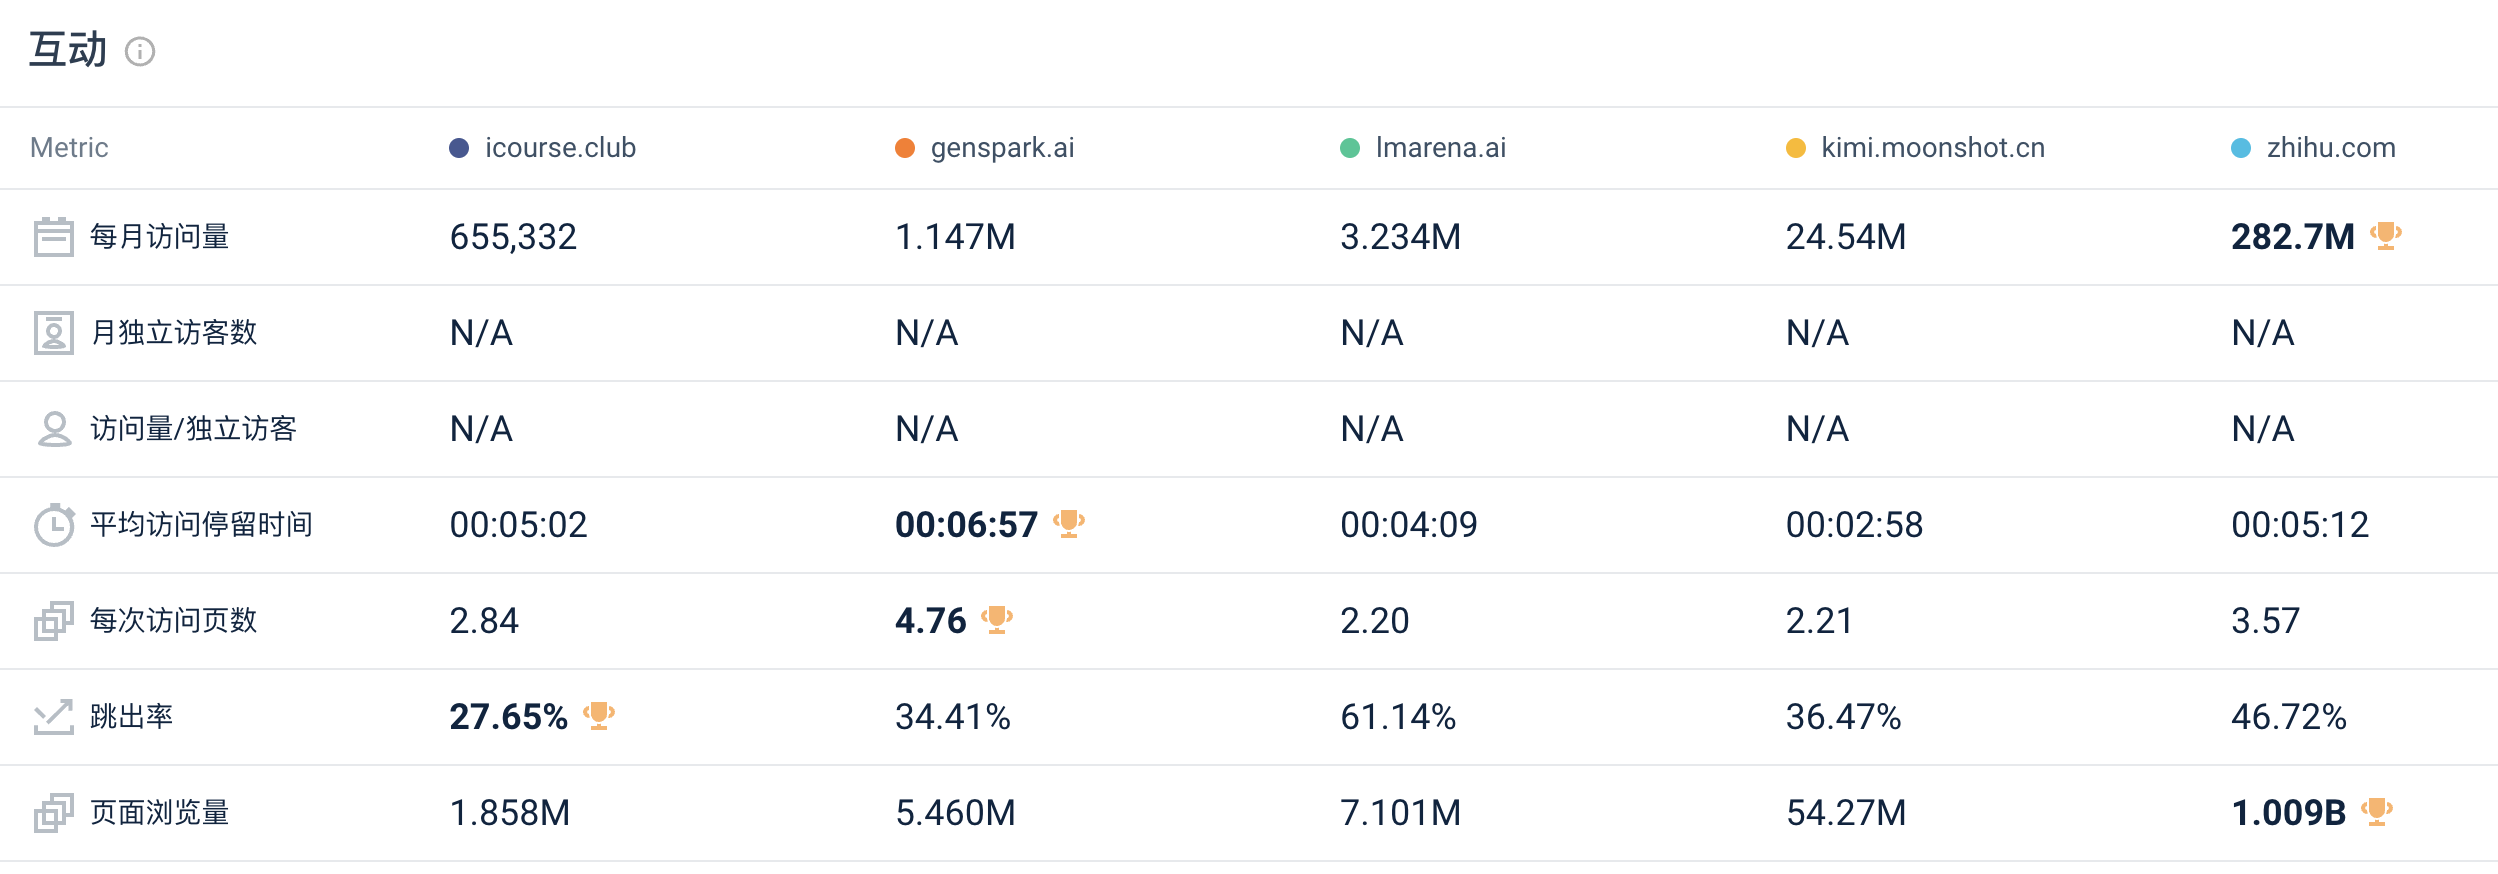Click the 3.234M monthly visits value
This screenshot has height=874, width=2498.
(1400, 237)
